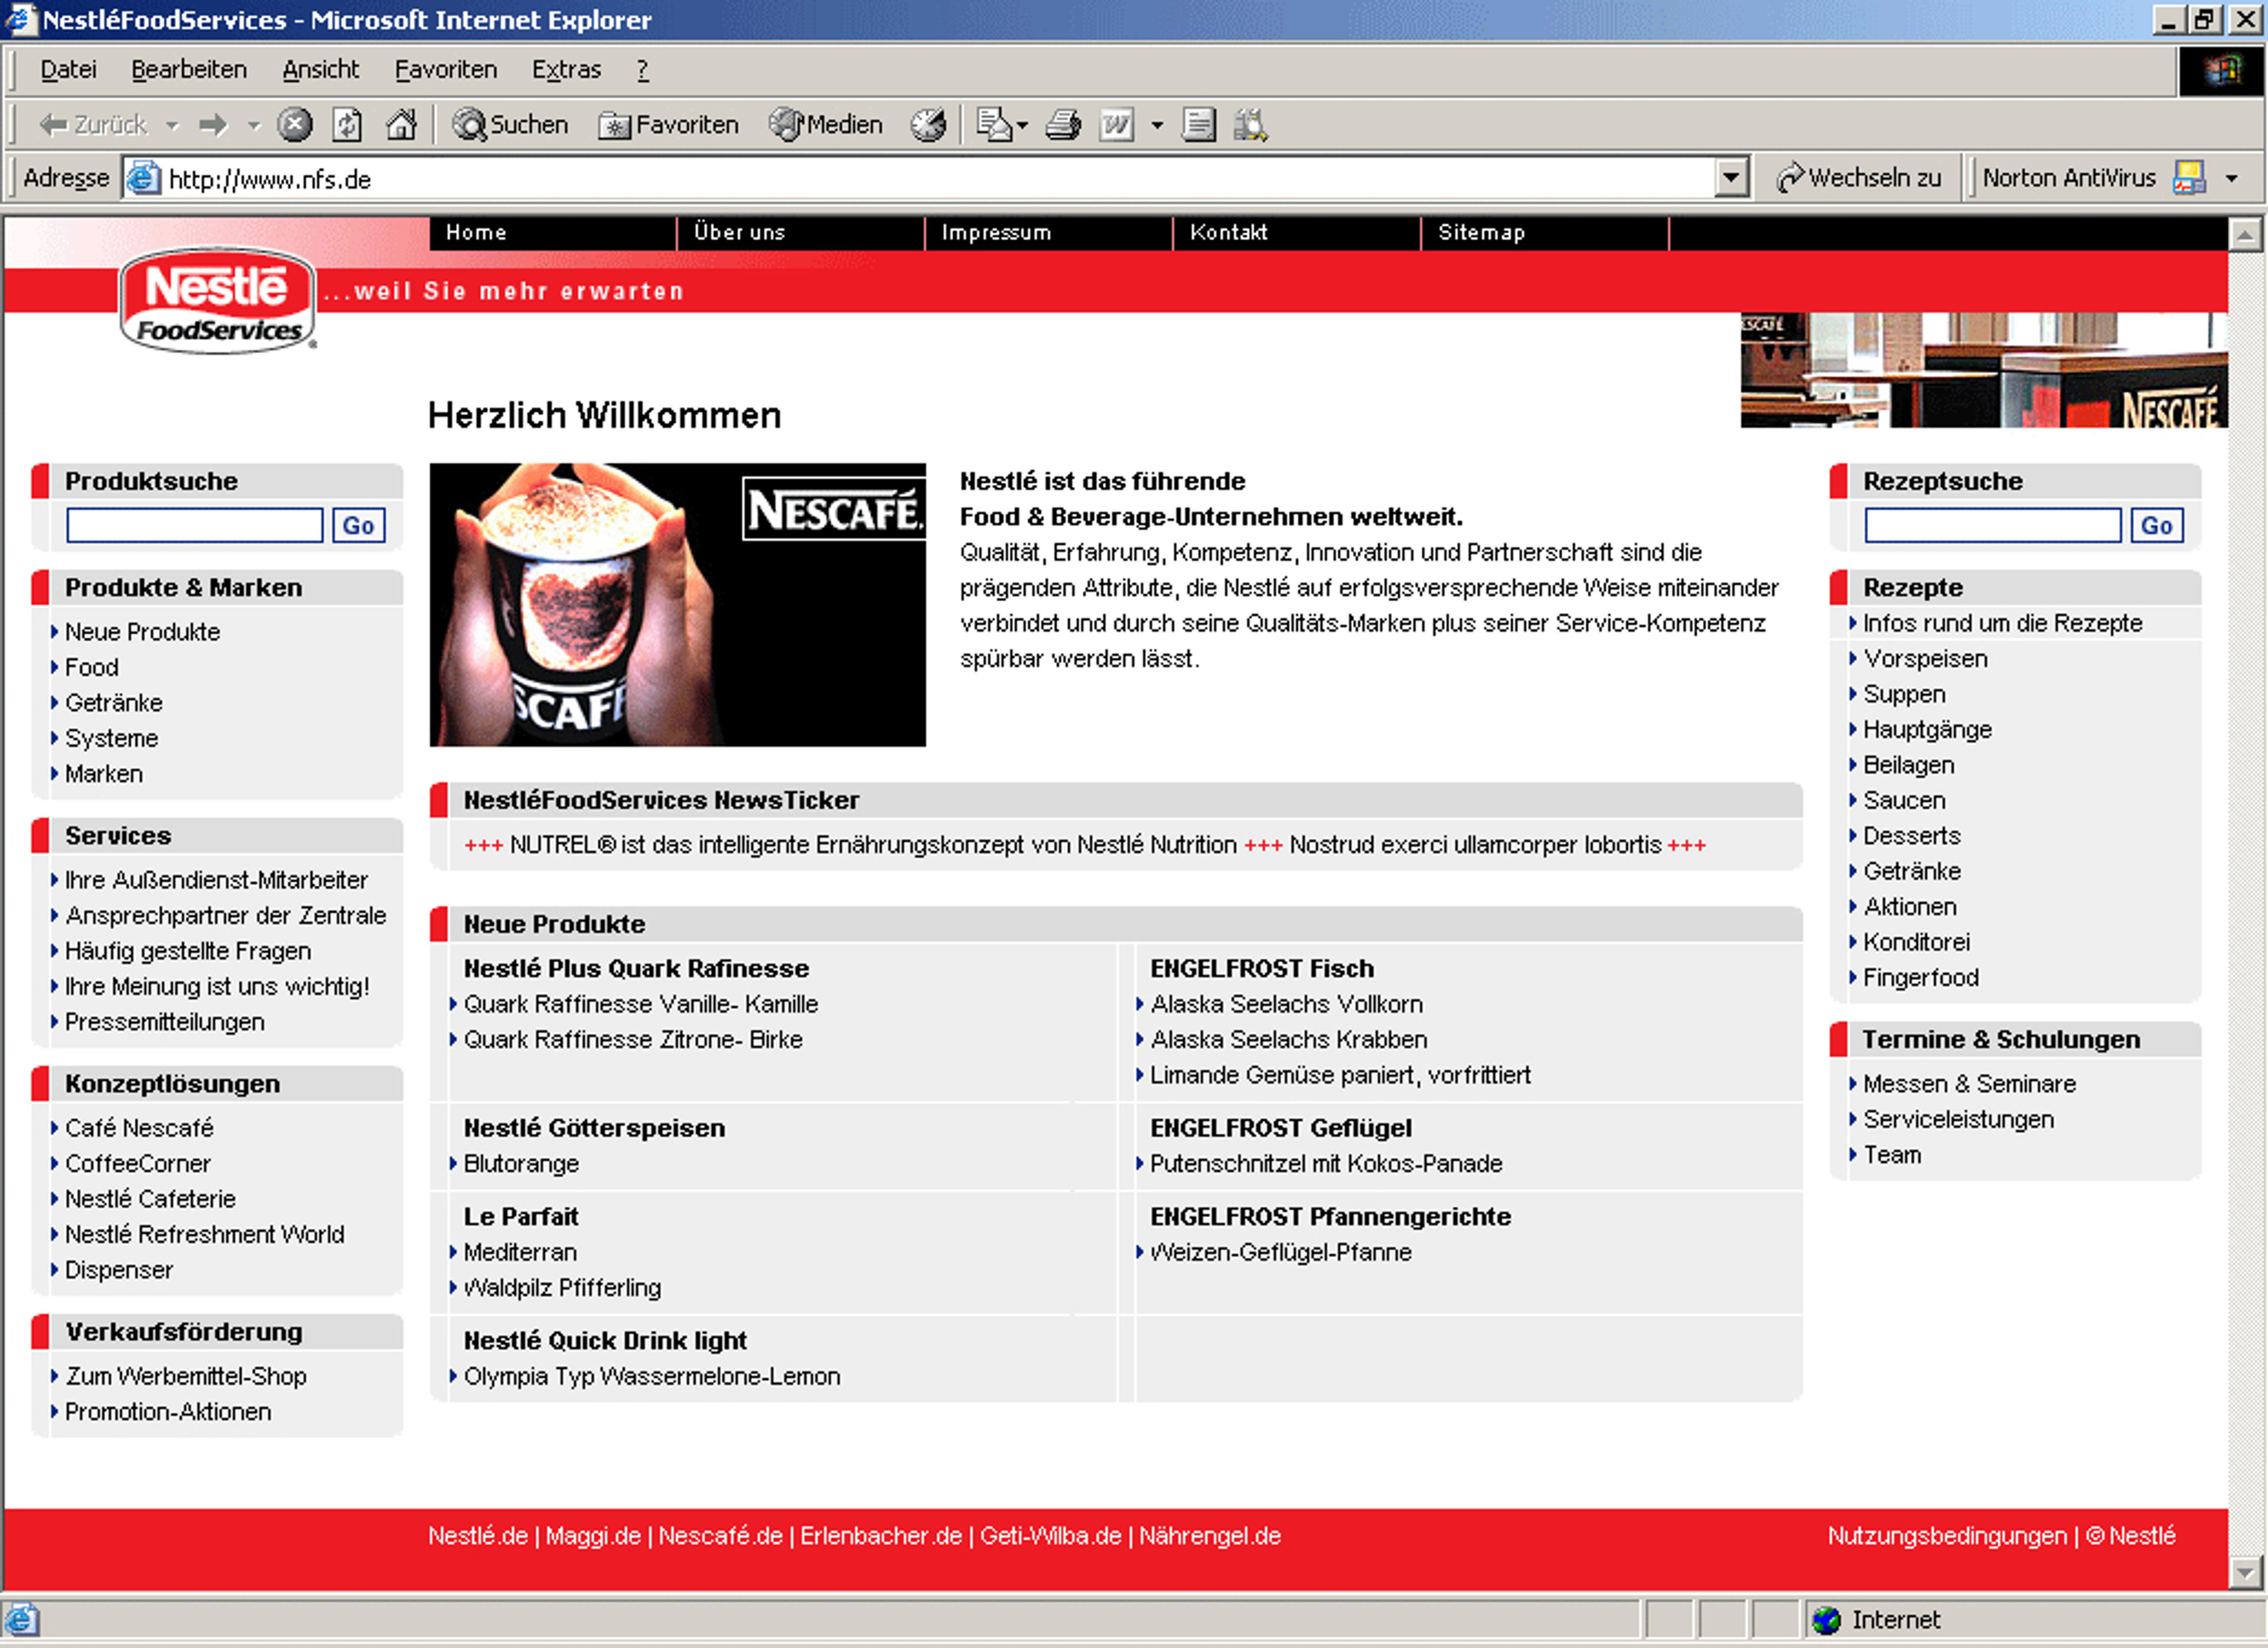Open the Maggi.de footer link
The height and width of the screenshot is (1648, 2268).
pos(593,1536)
